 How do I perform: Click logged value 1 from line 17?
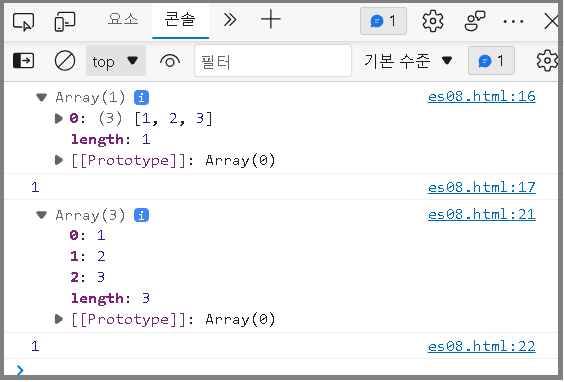click(x=35, y=187)
